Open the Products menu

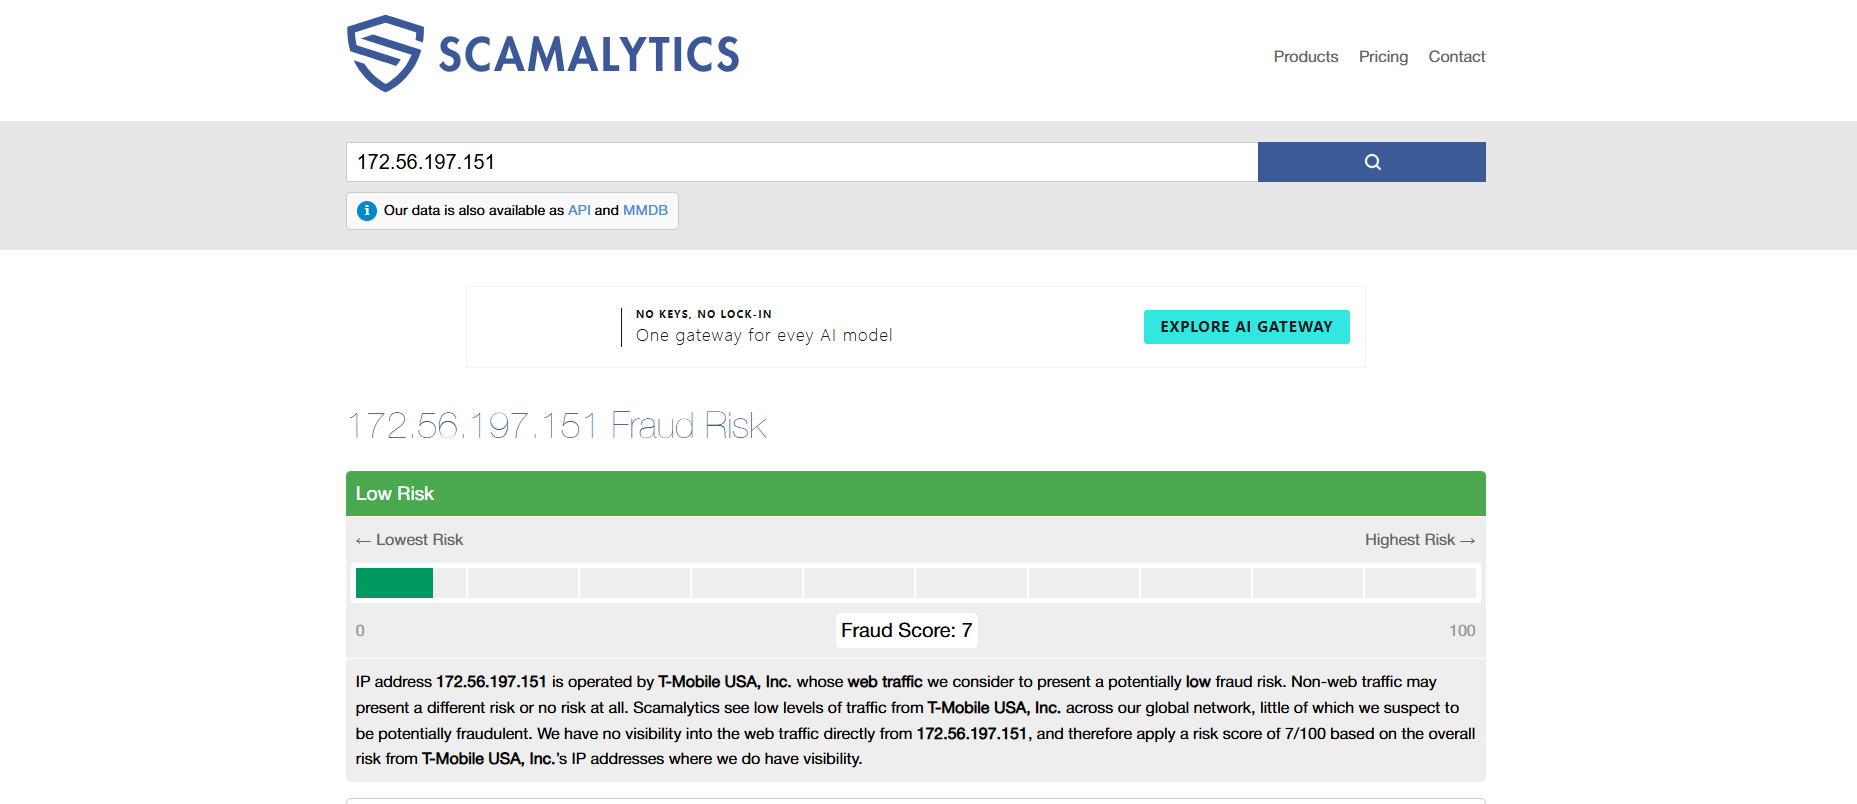1305,57
